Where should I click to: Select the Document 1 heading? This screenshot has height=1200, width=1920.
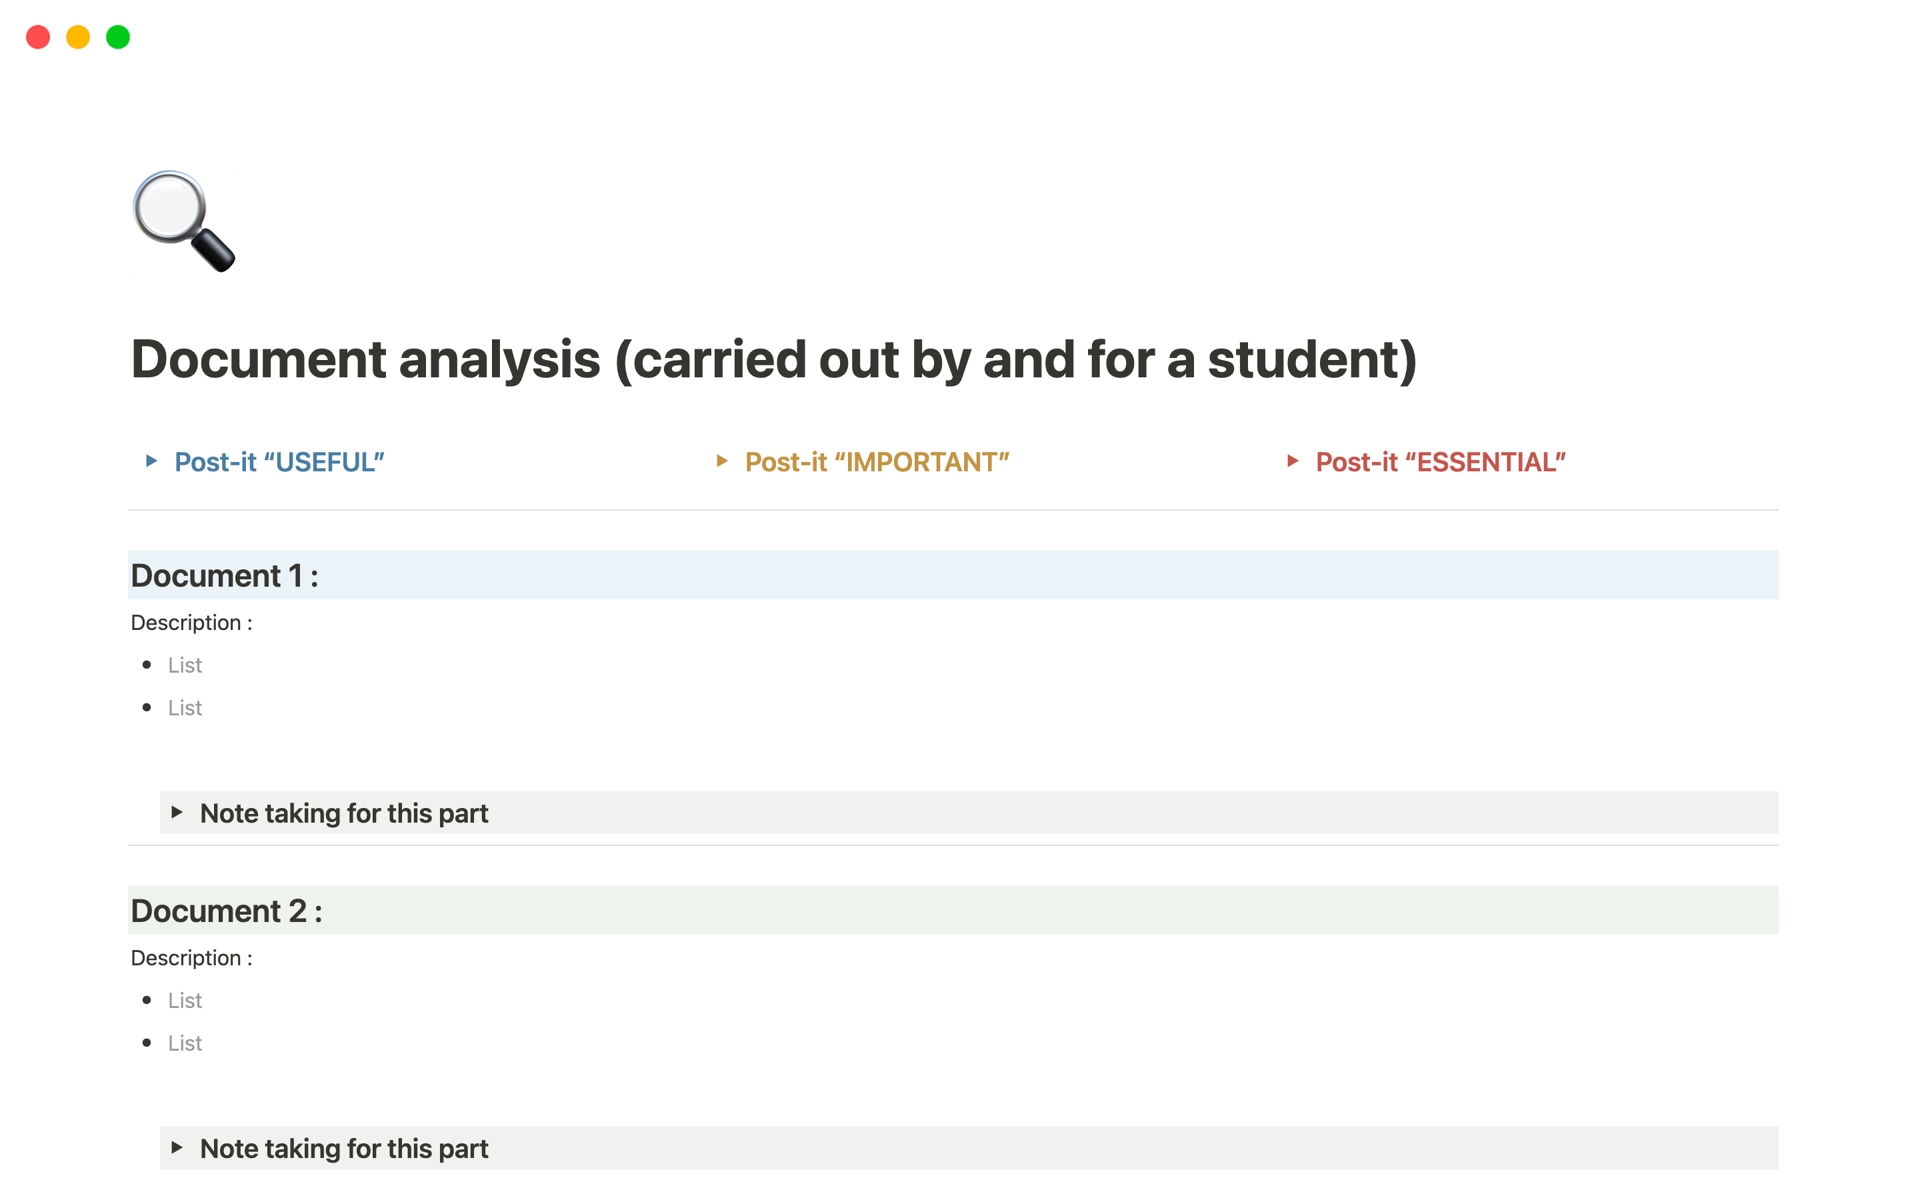[x=223, y=575]
